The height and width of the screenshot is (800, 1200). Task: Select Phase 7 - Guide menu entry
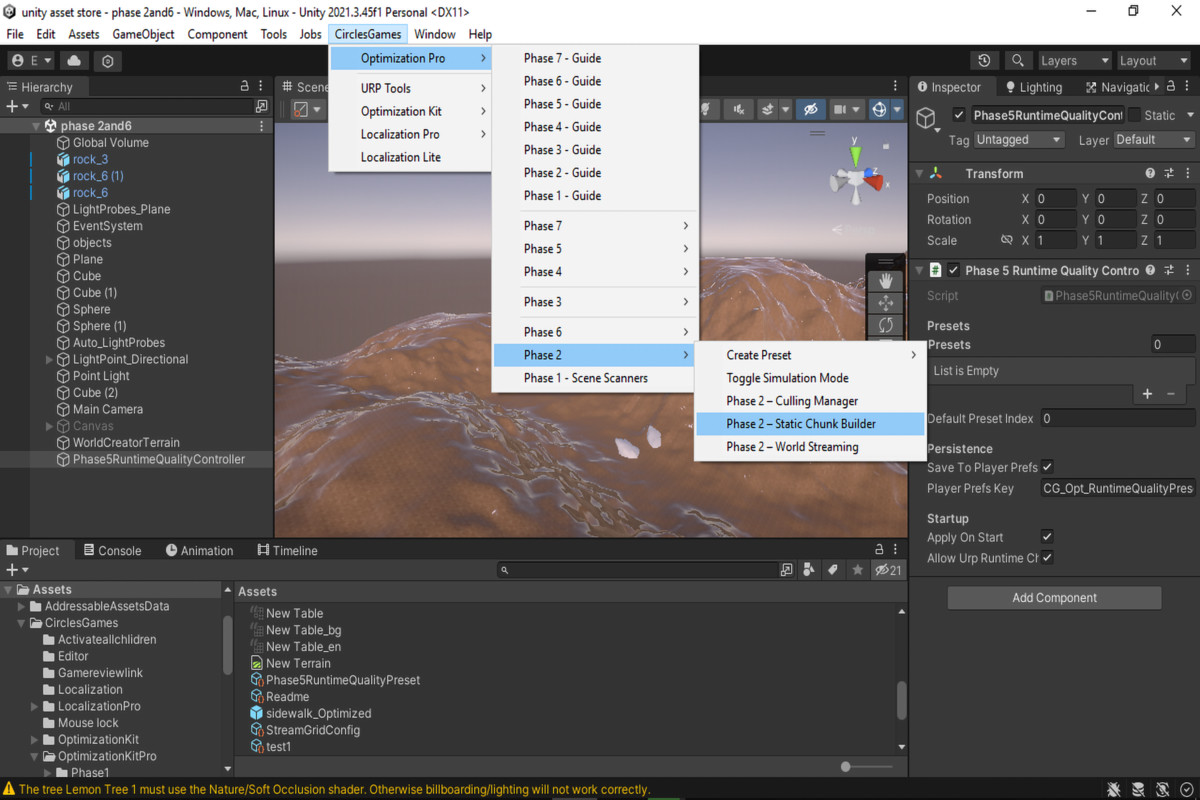point(595,58)
